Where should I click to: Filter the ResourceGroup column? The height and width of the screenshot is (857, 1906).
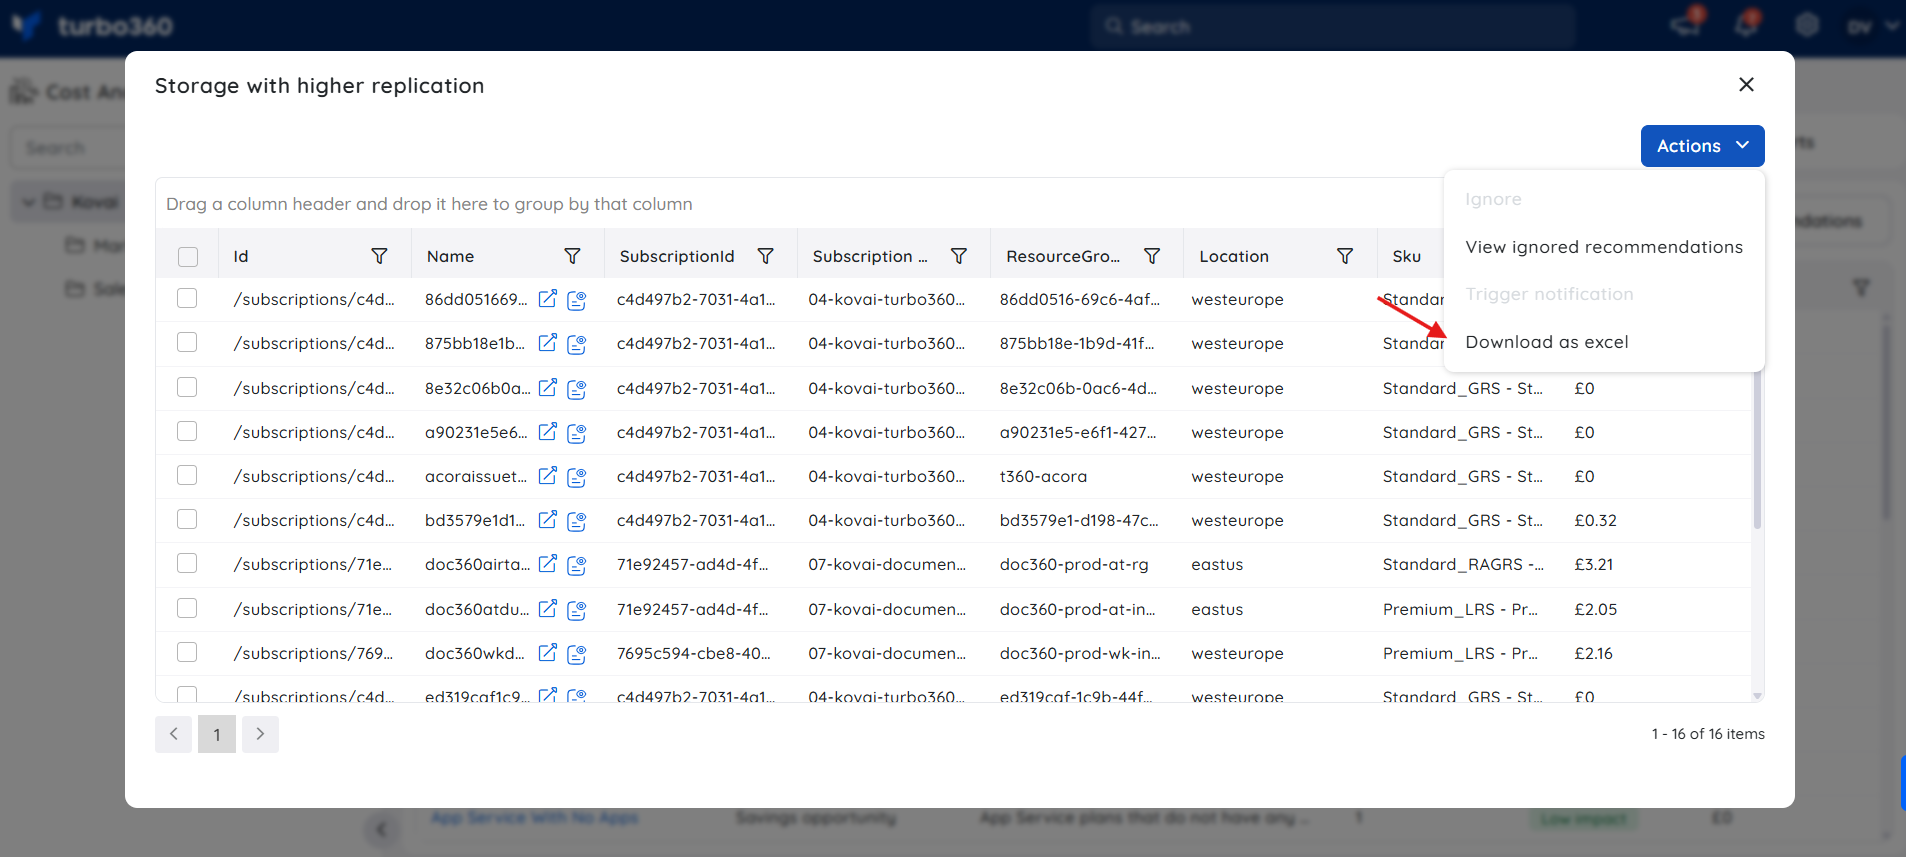(x=1152, y=256)
